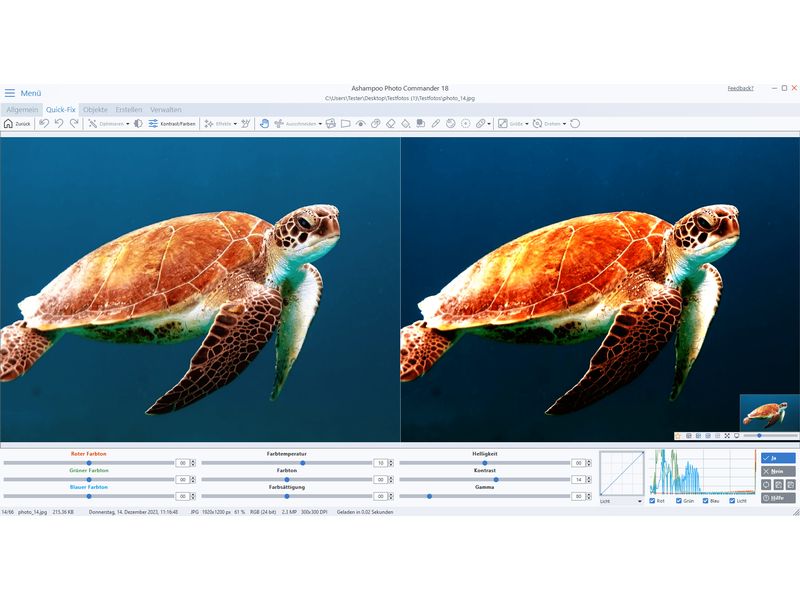Expand the Ausschneiden dropdown arrow
The image size is (800, 600).
click(x=320, y=124)
